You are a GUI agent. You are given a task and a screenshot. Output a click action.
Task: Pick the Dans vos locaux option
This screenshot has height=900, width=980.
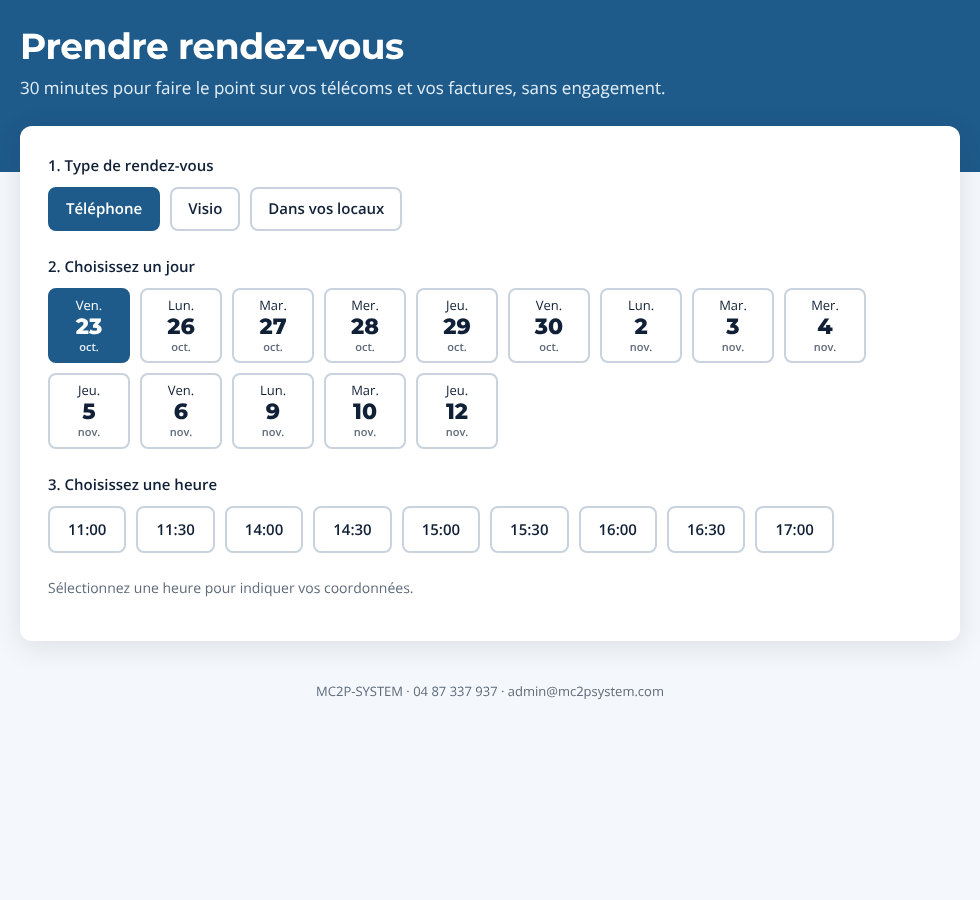(x=326, y=209)
